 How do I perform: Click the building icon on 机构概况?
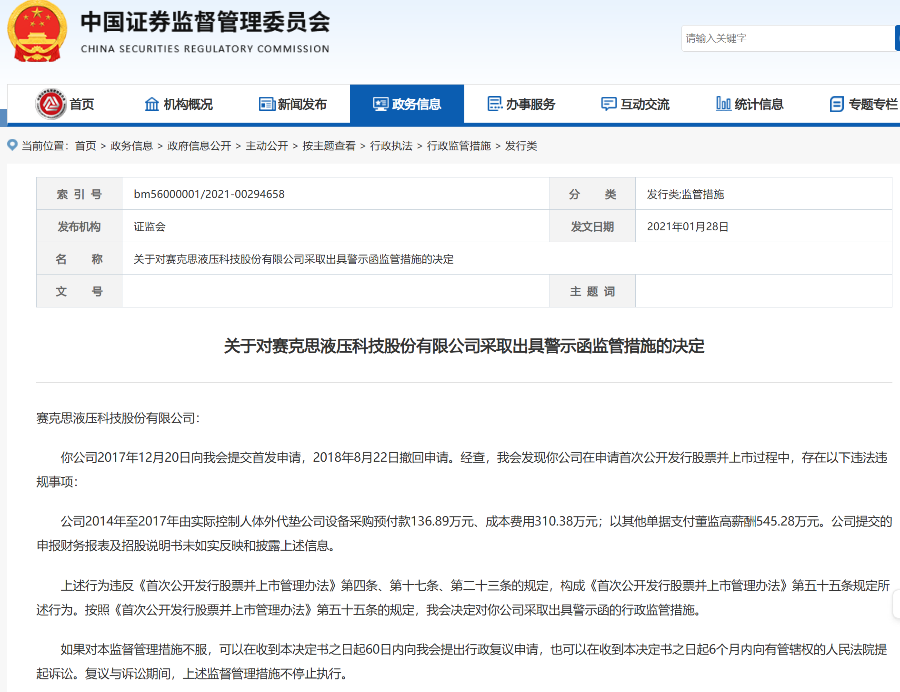click(x=150, y=103)
